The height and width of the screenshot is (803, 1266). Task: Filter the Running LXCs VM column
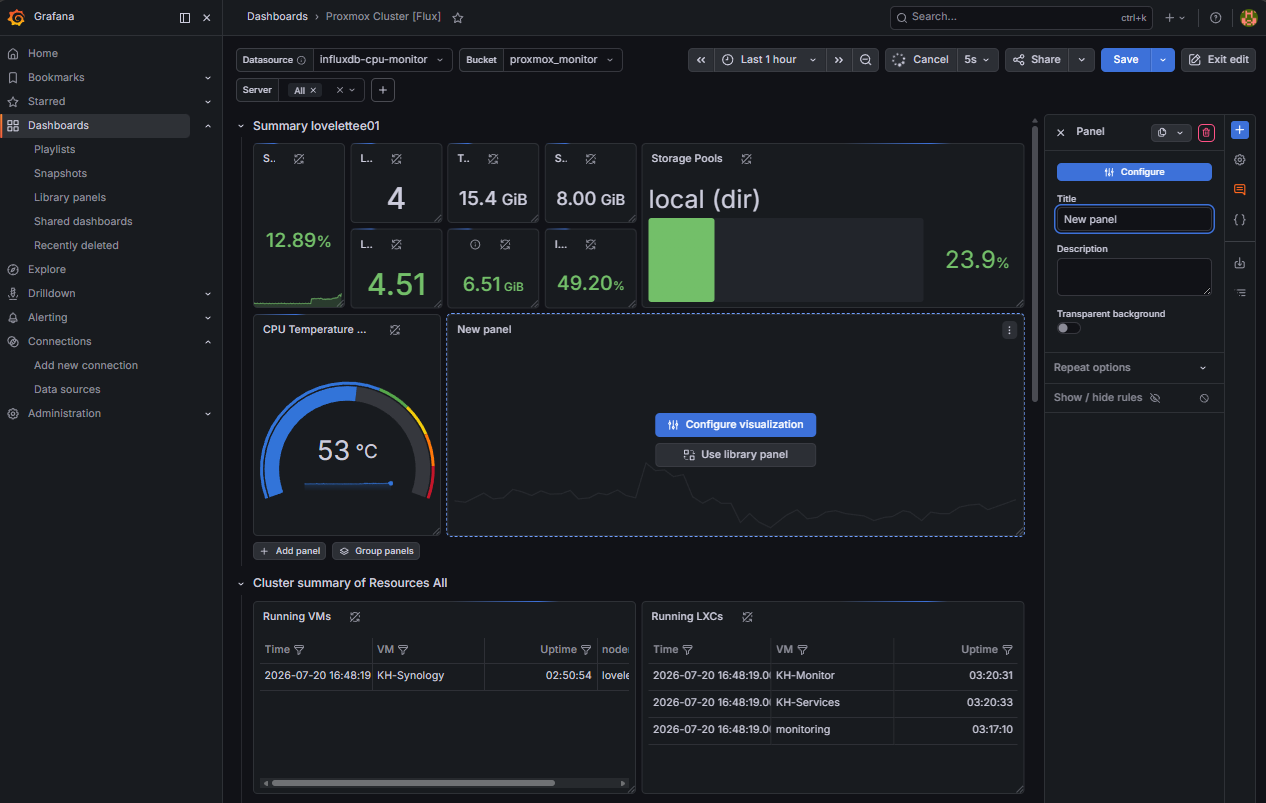tap(802, 650)
